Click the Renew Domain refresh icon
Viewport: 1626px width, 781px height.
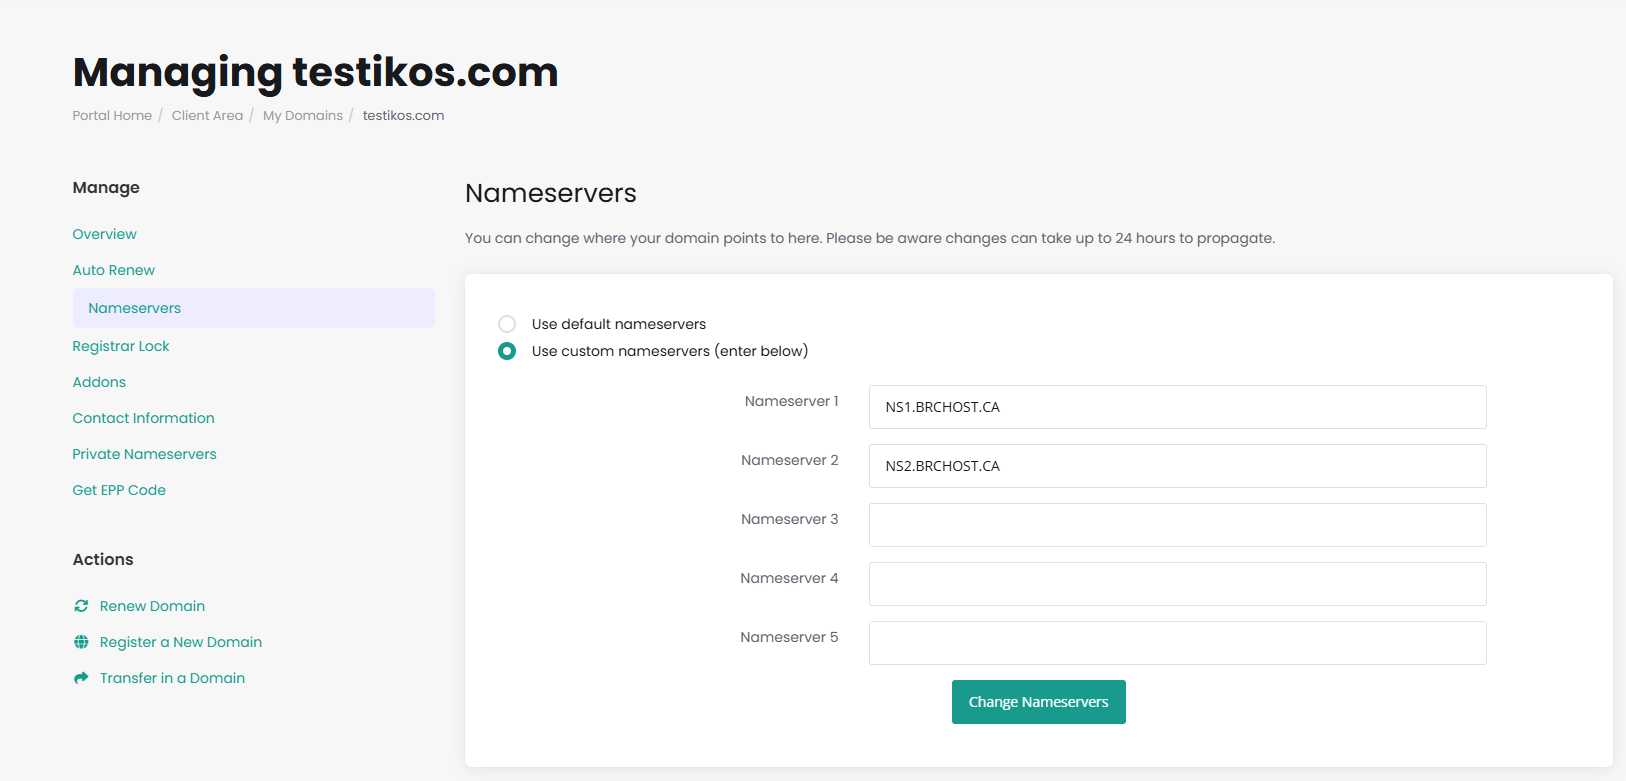81,606
